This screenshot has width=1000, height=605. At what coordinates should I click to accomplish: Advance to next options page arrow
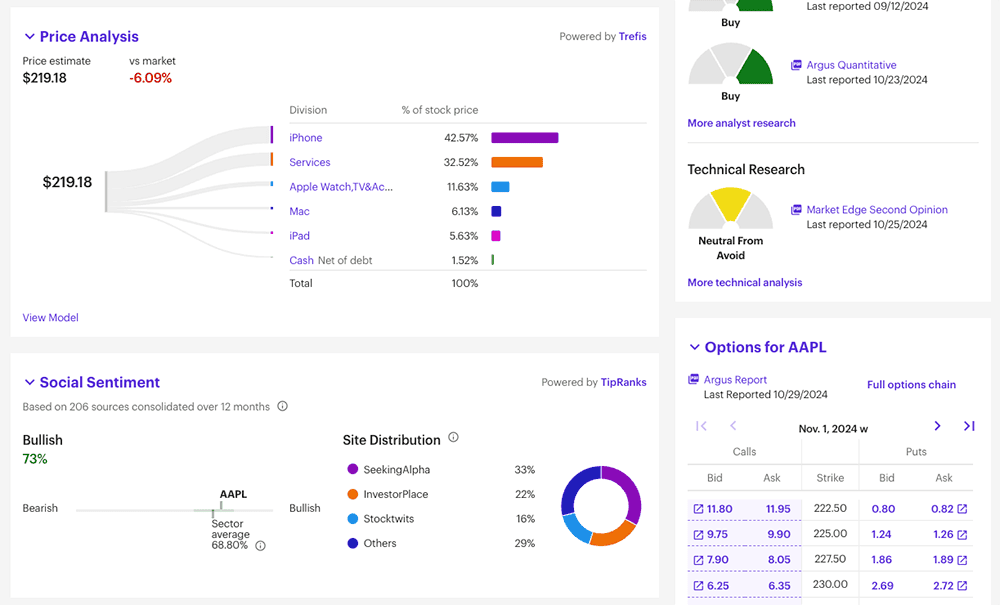click(x=937, y=425)
